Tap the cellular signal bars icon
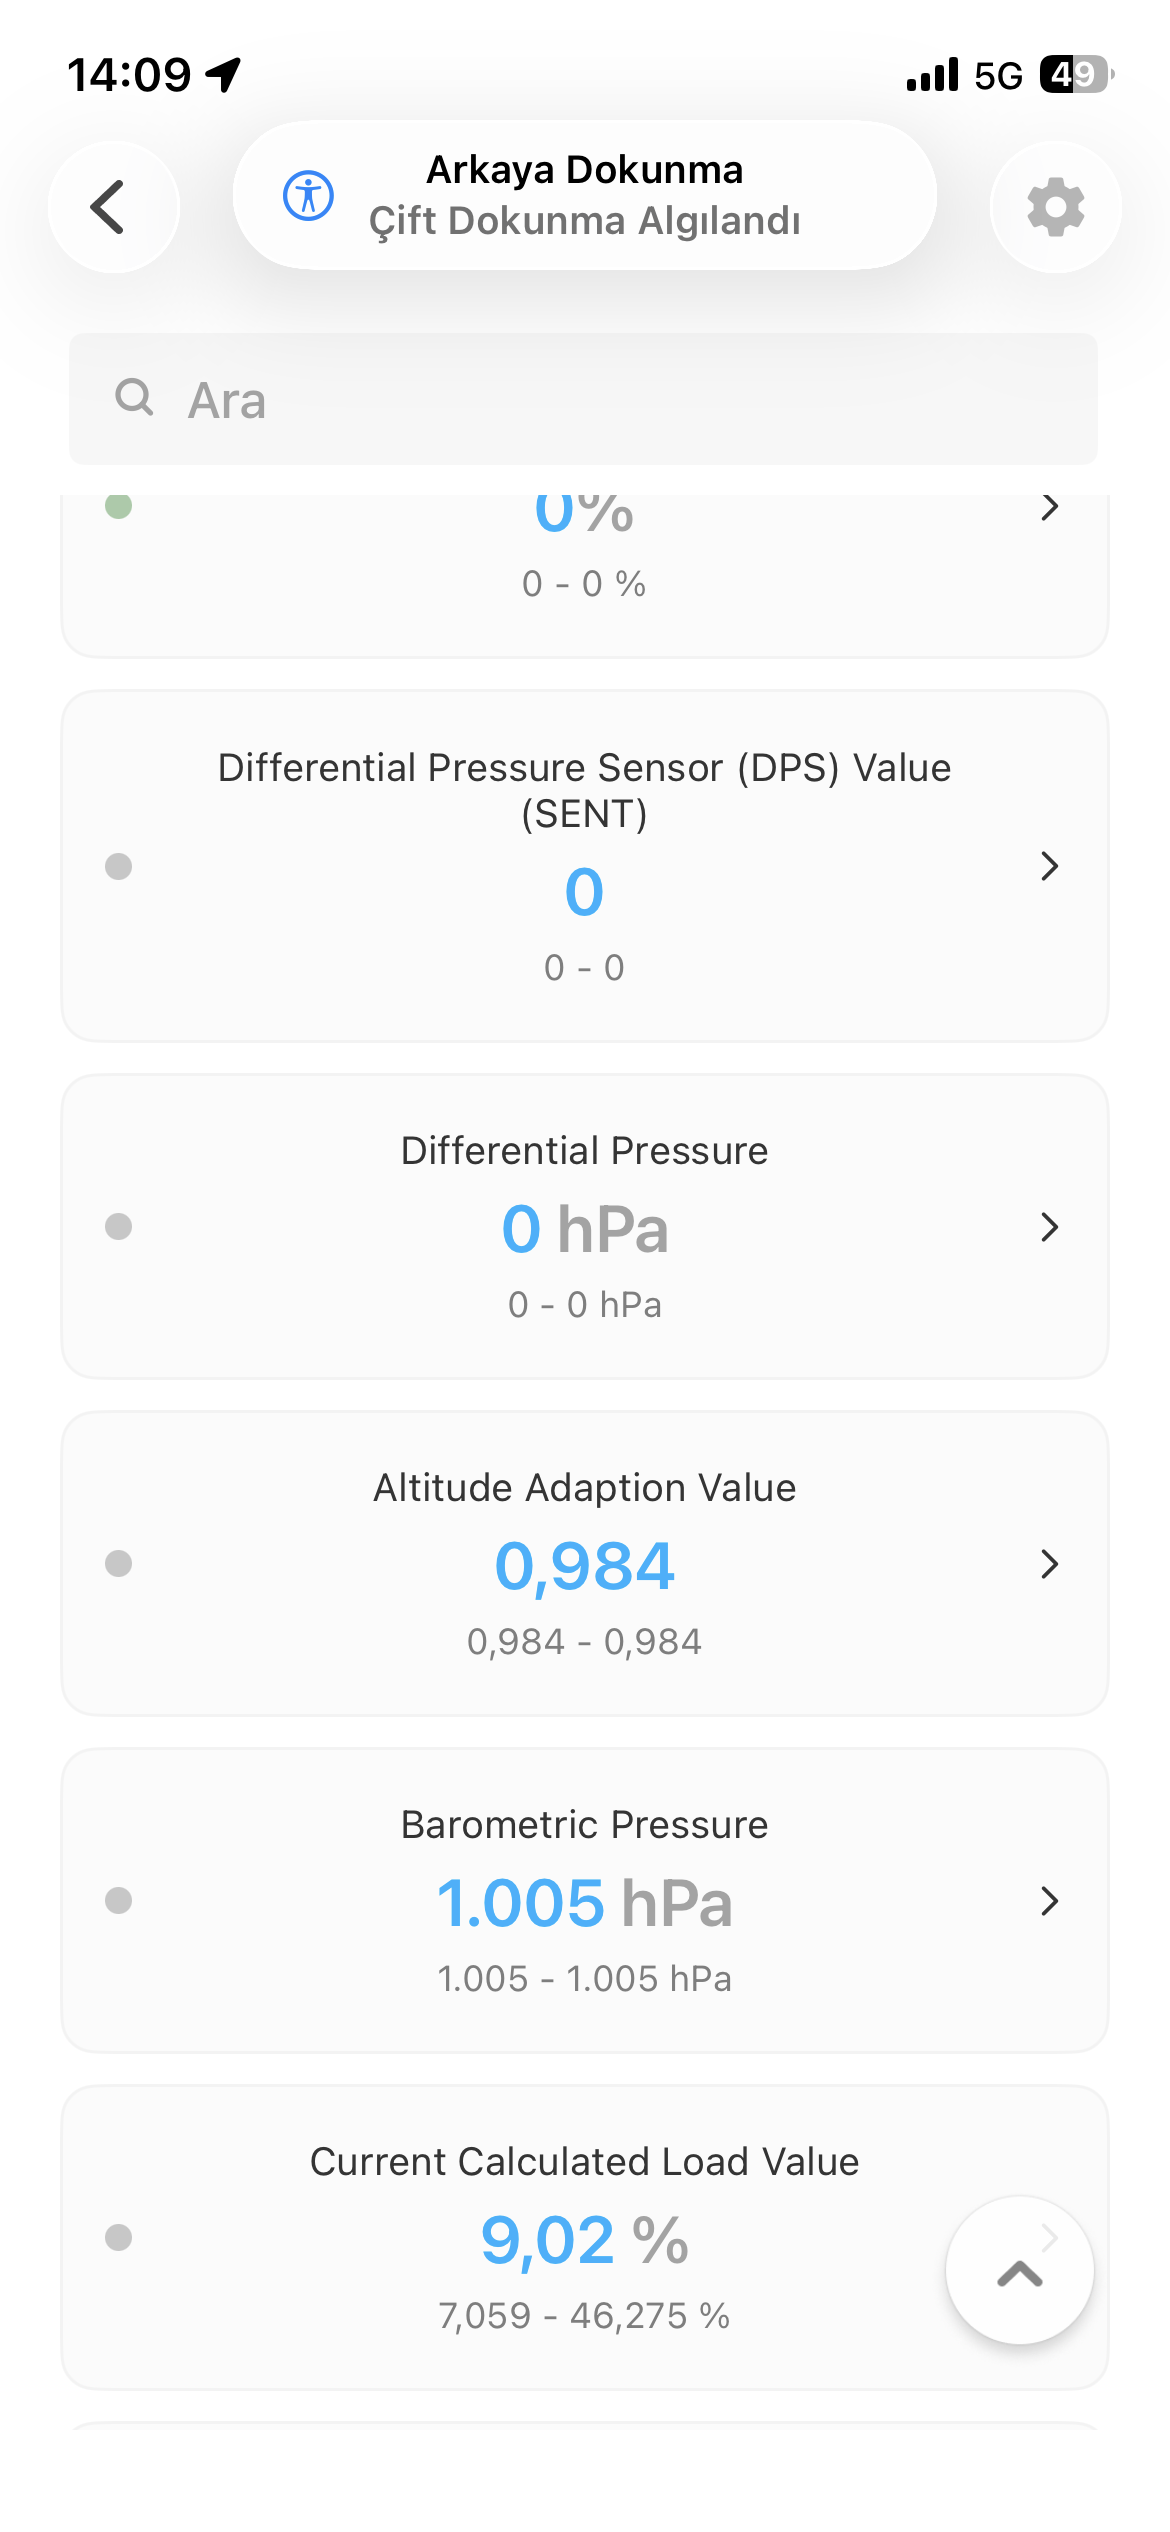Viewport: 1170px width, 2532px height. click(932, 74)
